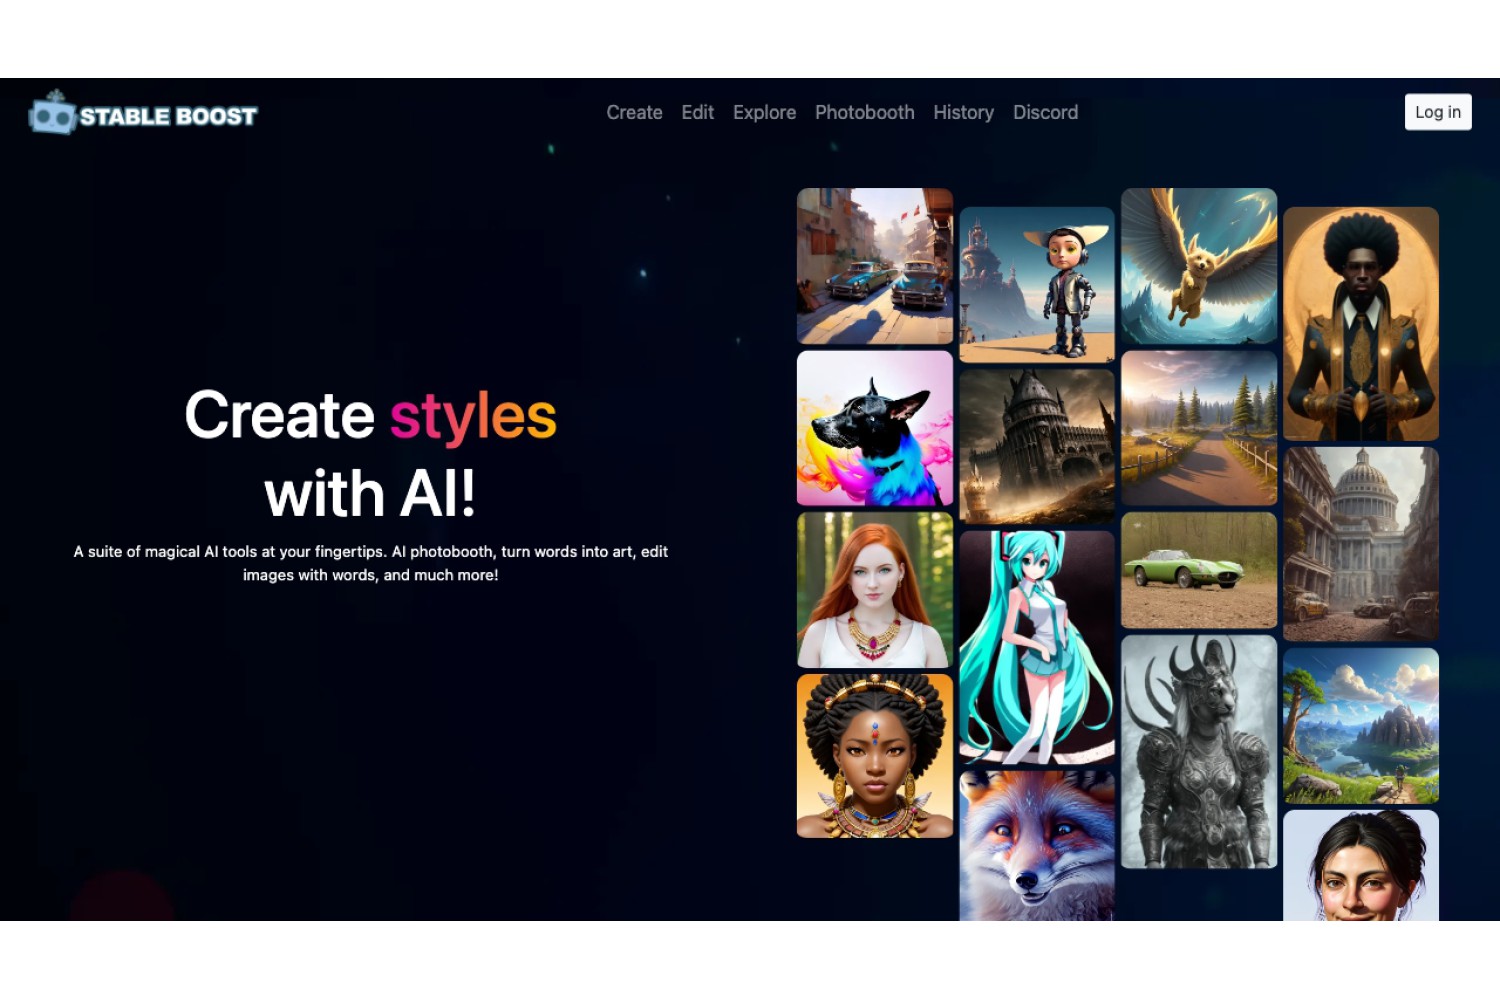The image size is (1500, 1000).
Task: Select the ruined domed capitol building image
Action: click(x=1361, y=544)
